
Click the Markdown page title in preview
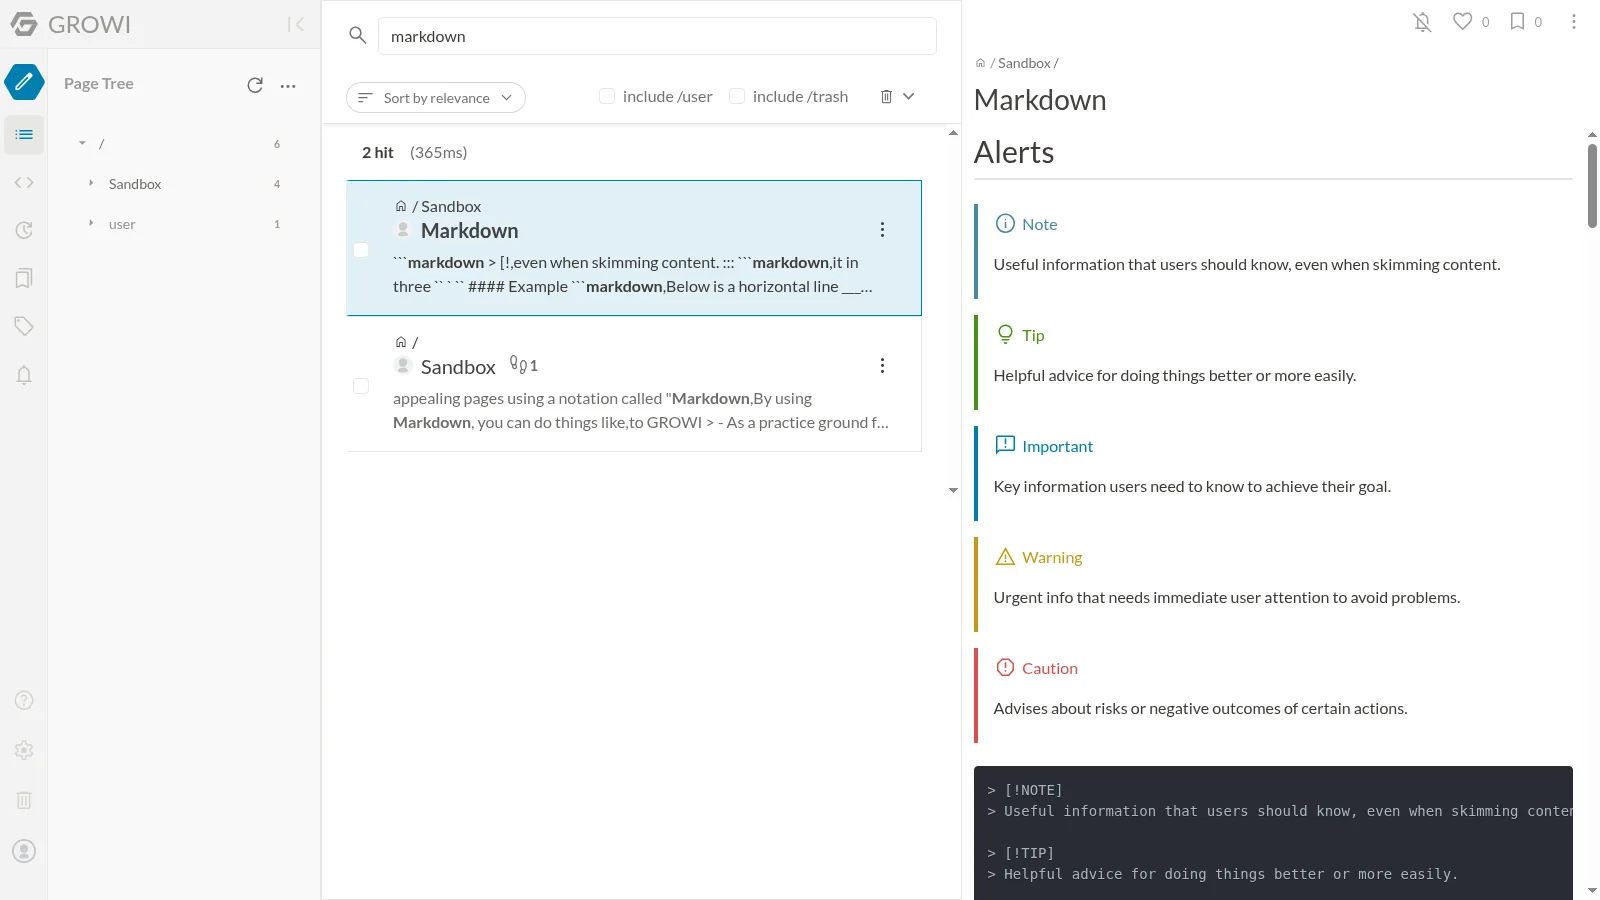click(1040, 100)
